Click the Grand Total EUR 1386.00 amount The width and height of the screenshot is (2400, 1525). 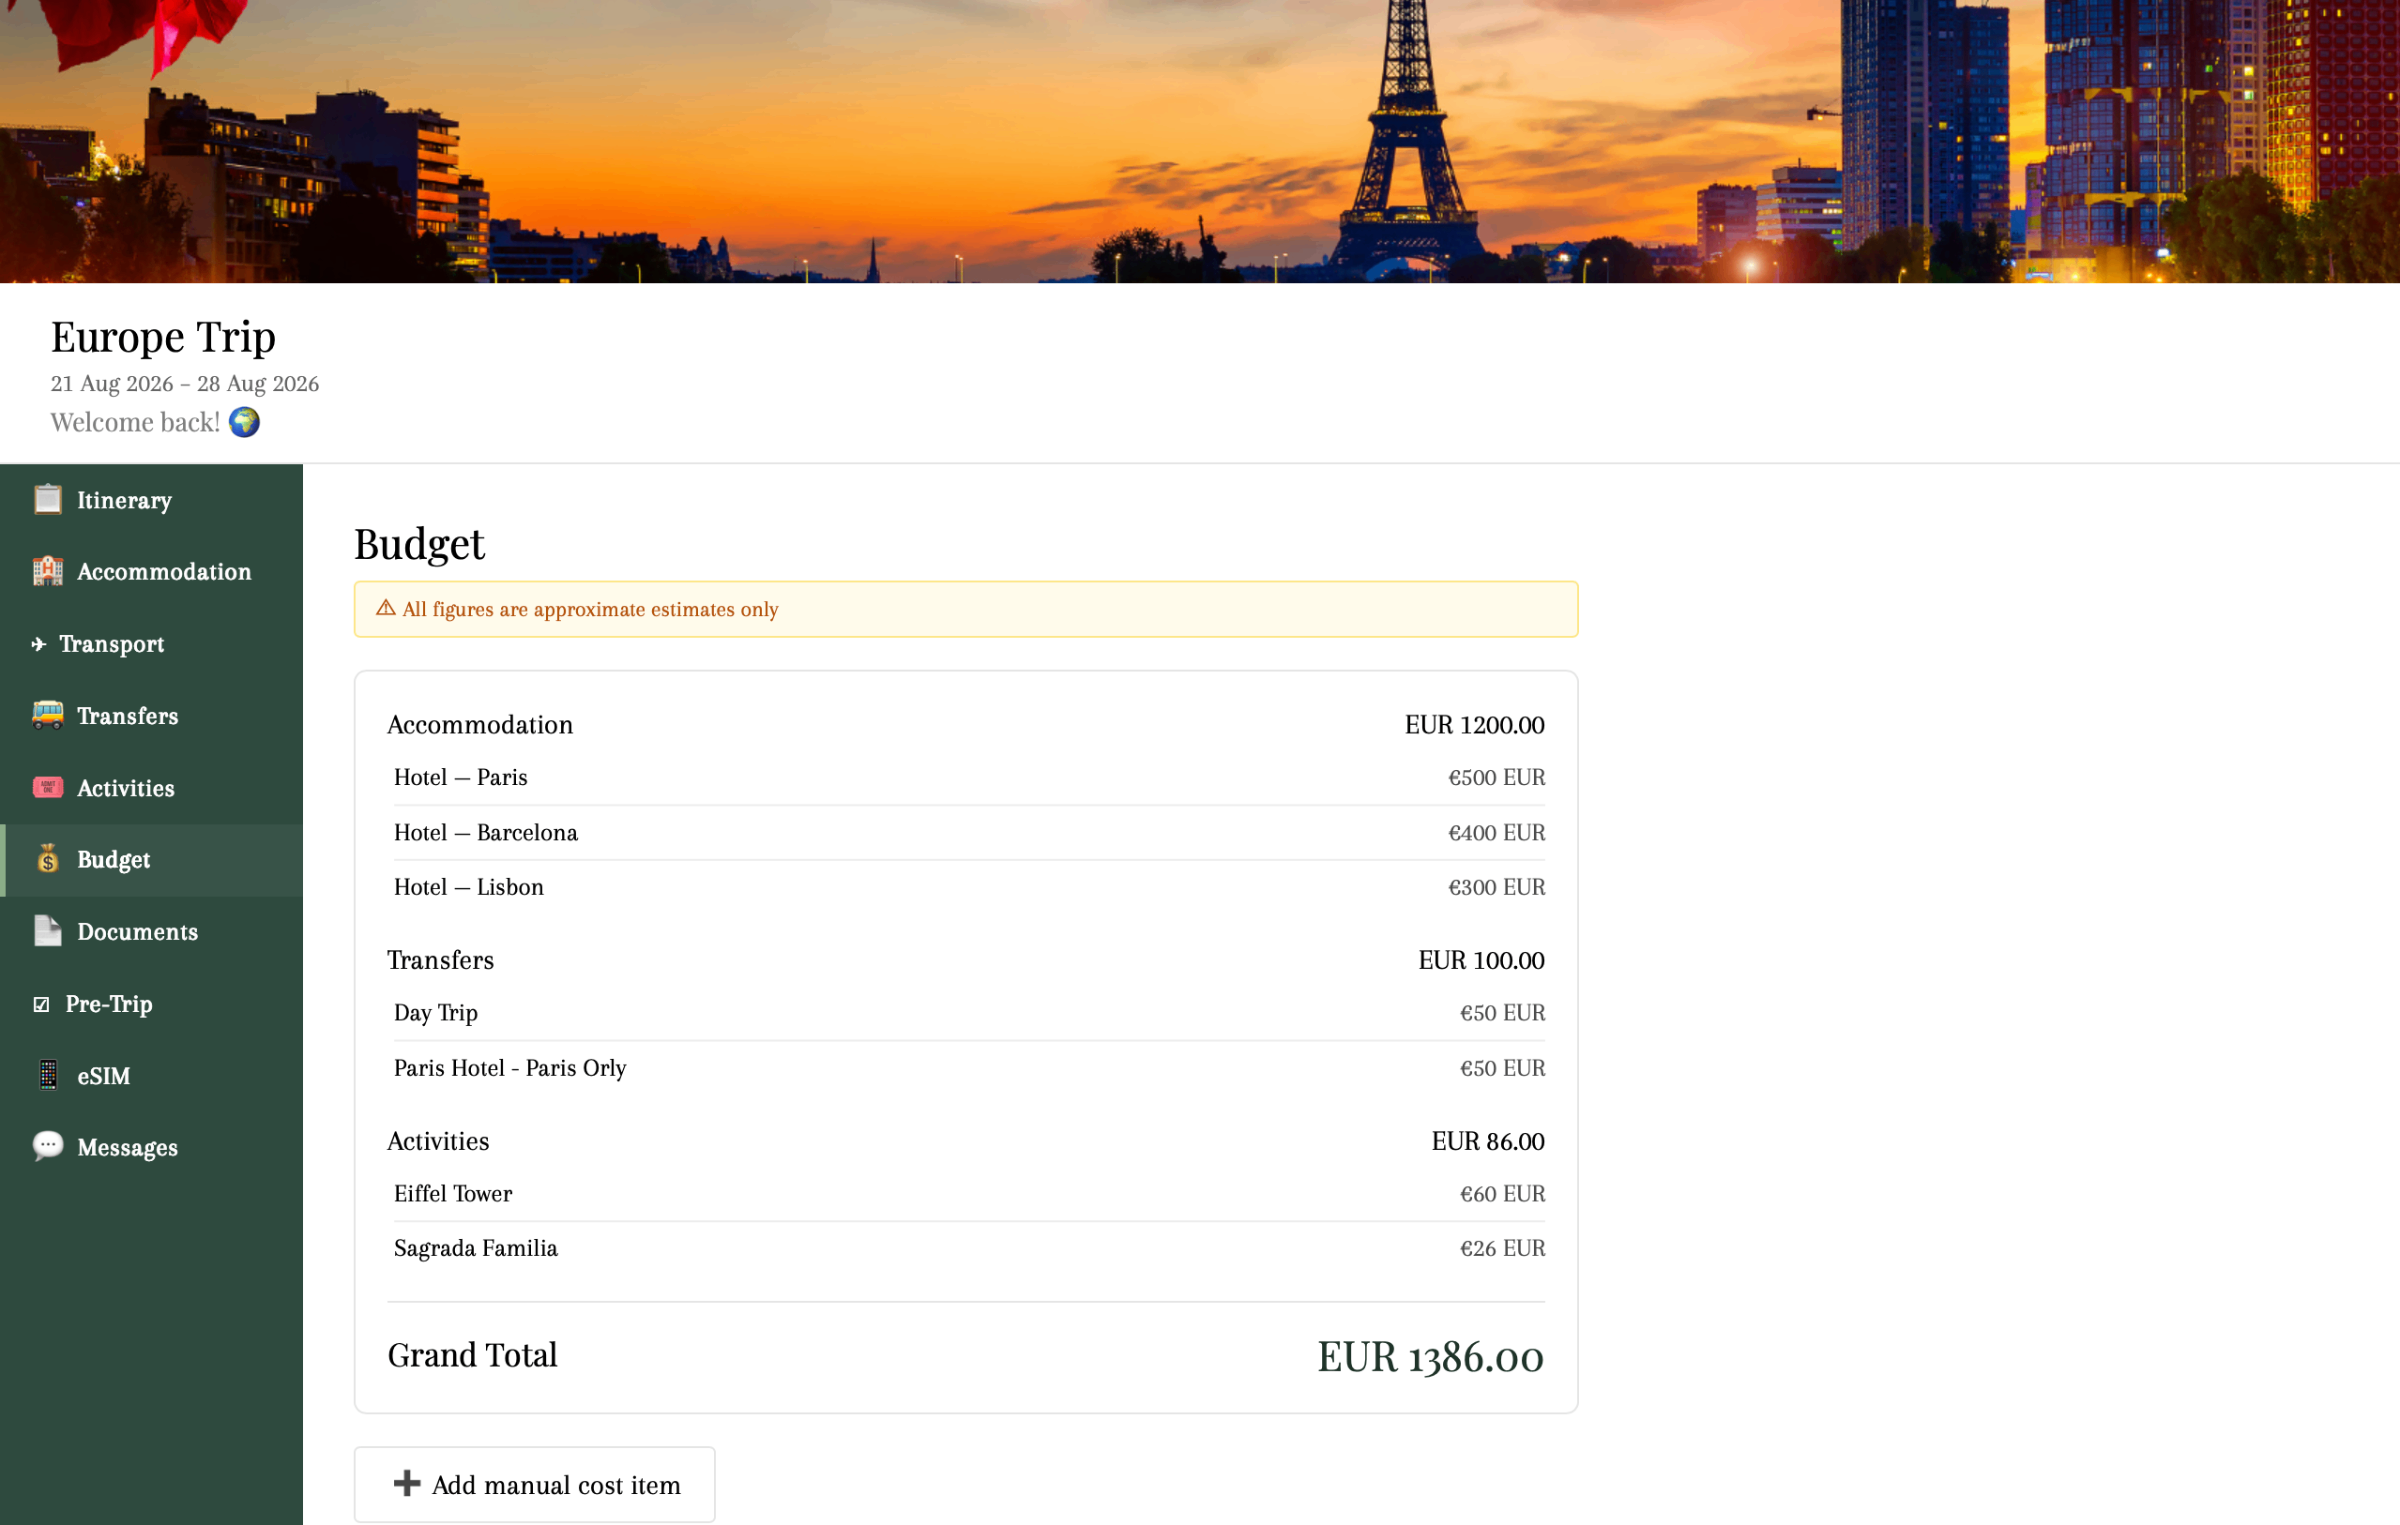click(x=1431, y=1357)
